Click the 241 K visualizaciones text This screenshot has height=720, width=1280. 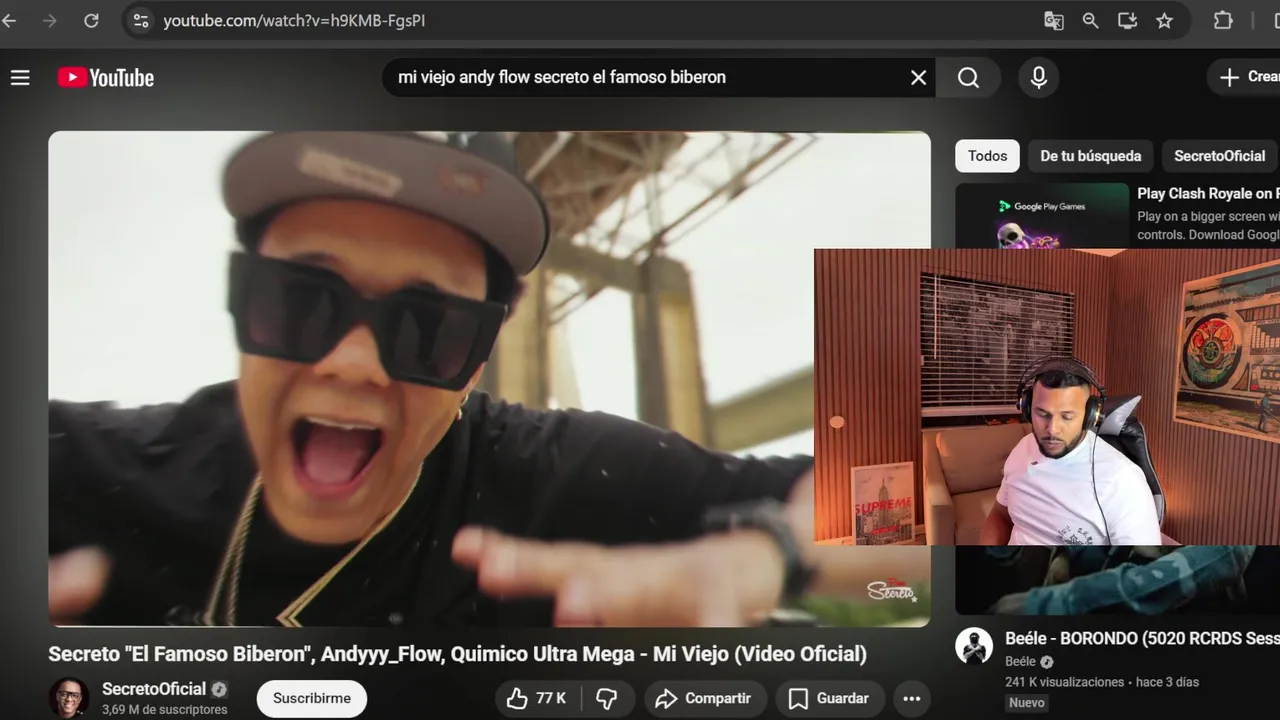point(1065,682)
